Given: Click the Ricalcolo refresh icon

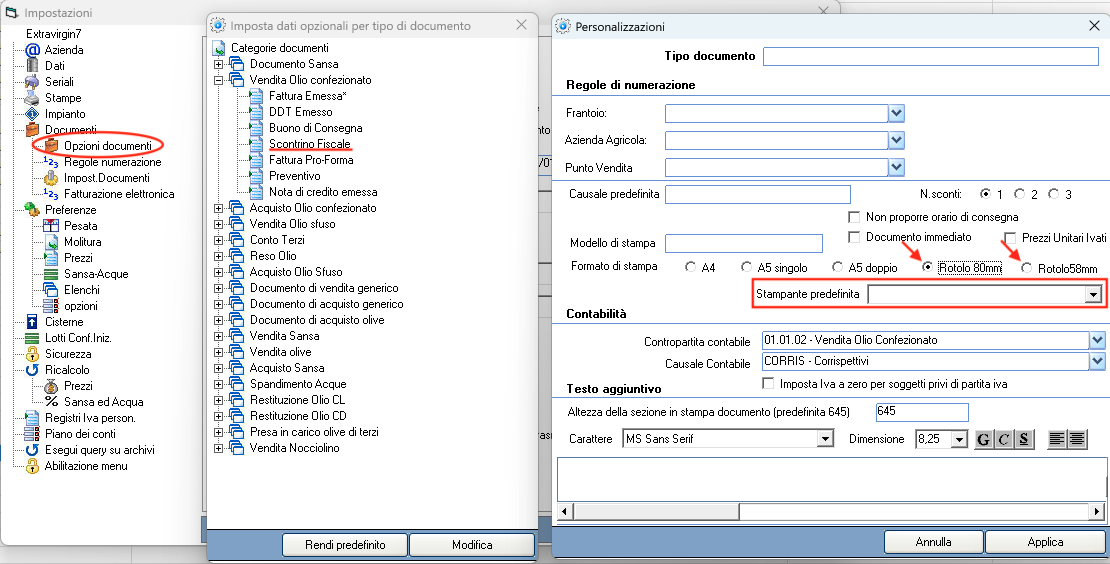Looking at the screenshot, I should pyautogui.click(x=33, y=369).
